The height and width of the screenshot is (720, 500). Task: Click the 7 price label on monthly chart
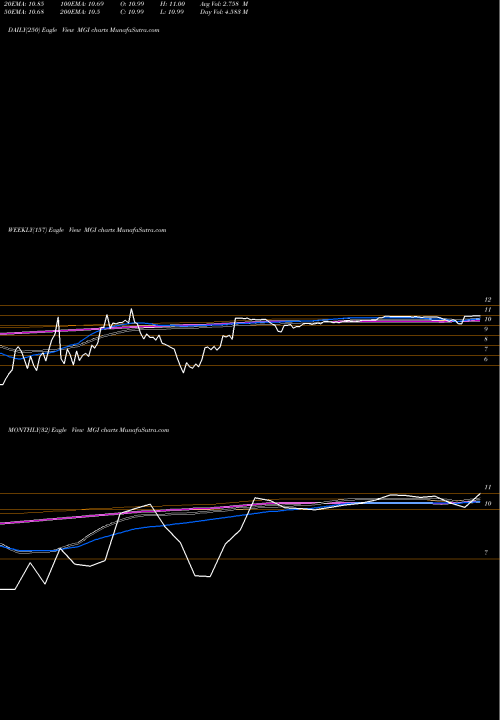(x=486, y=553)
